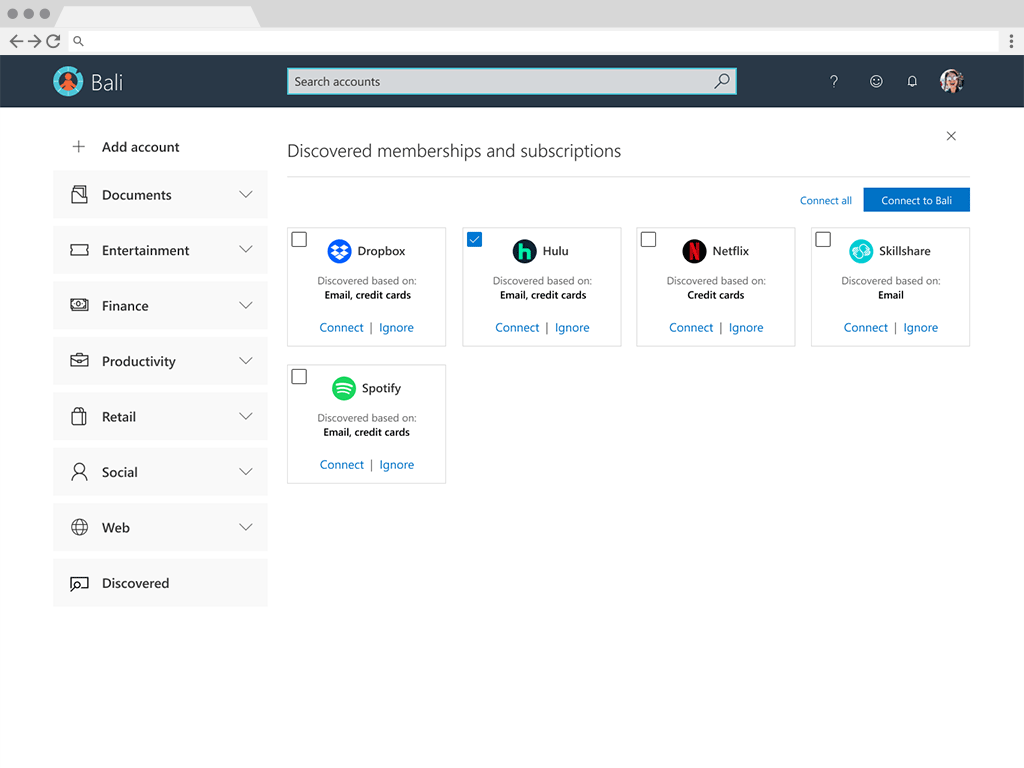Open the Finance category label
Screen dimensions: 1024x768
(x=125, y=306)
